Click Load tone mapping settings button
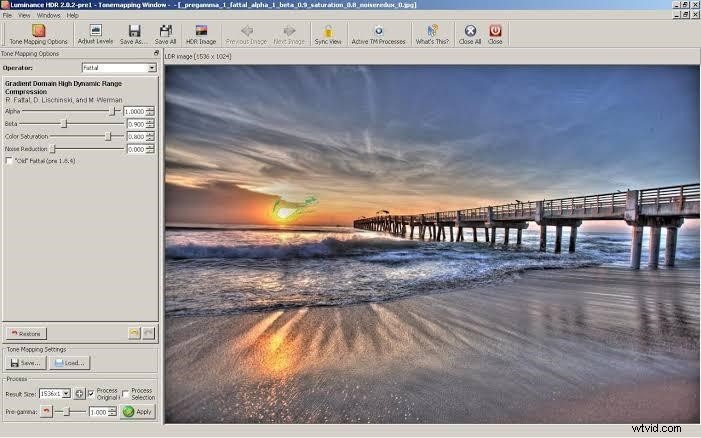The width and height of the screenshot is (701, 438). [x=69, y=363]
